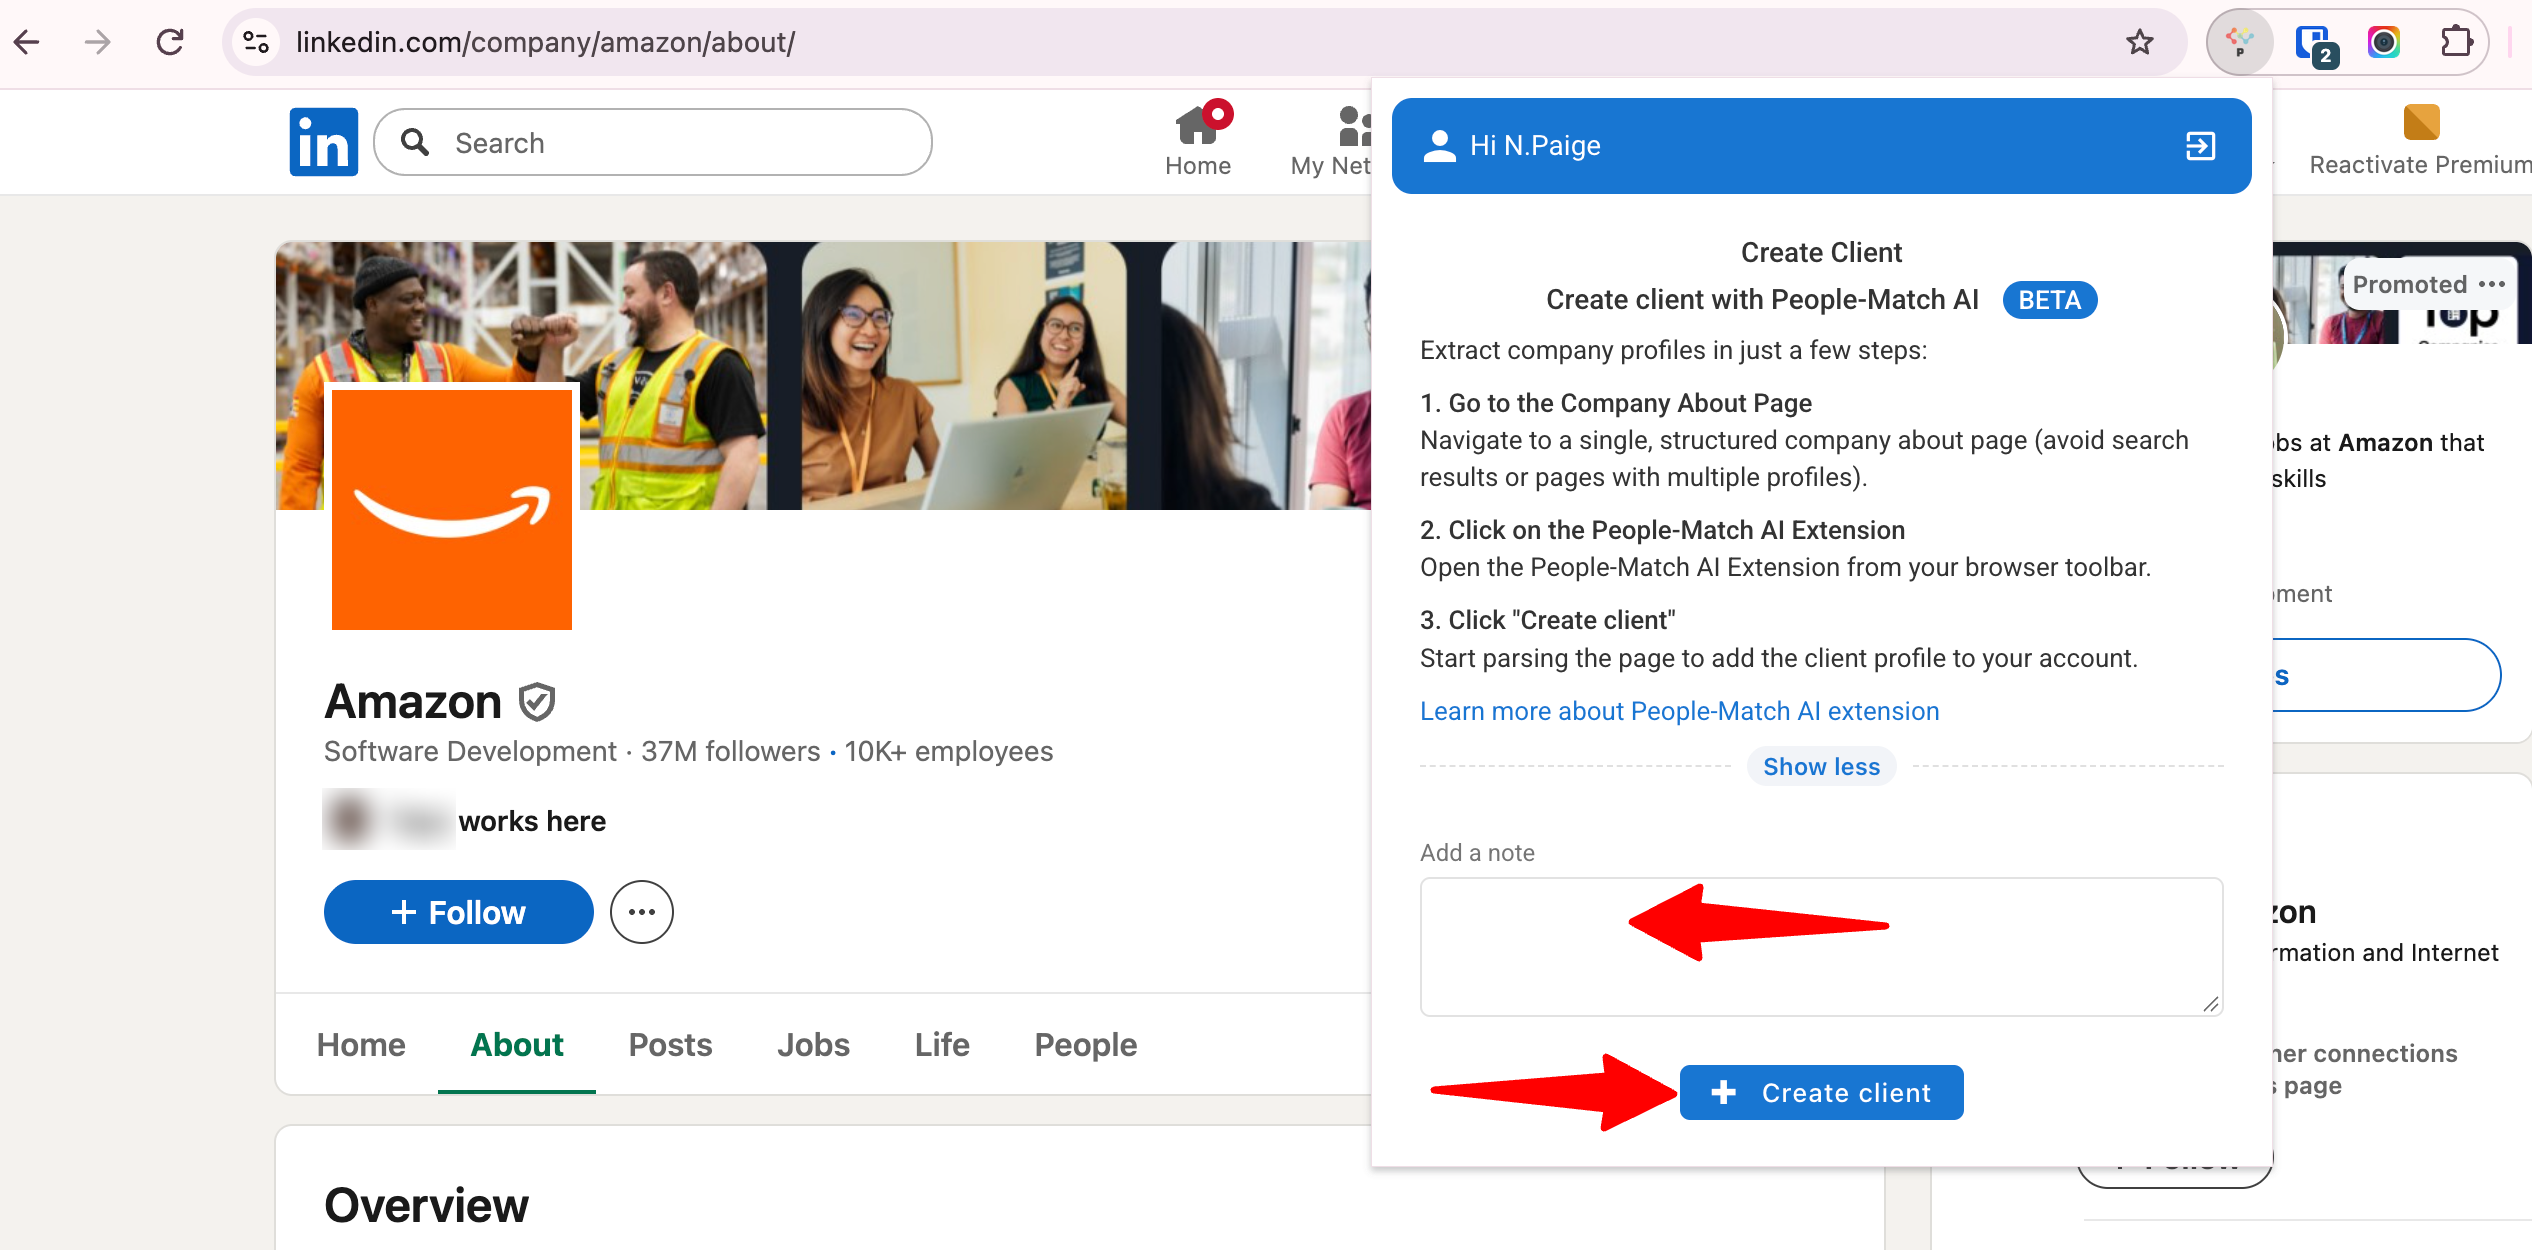
Task: Click the Overview section heading
Action: (x=426, y=1205)
